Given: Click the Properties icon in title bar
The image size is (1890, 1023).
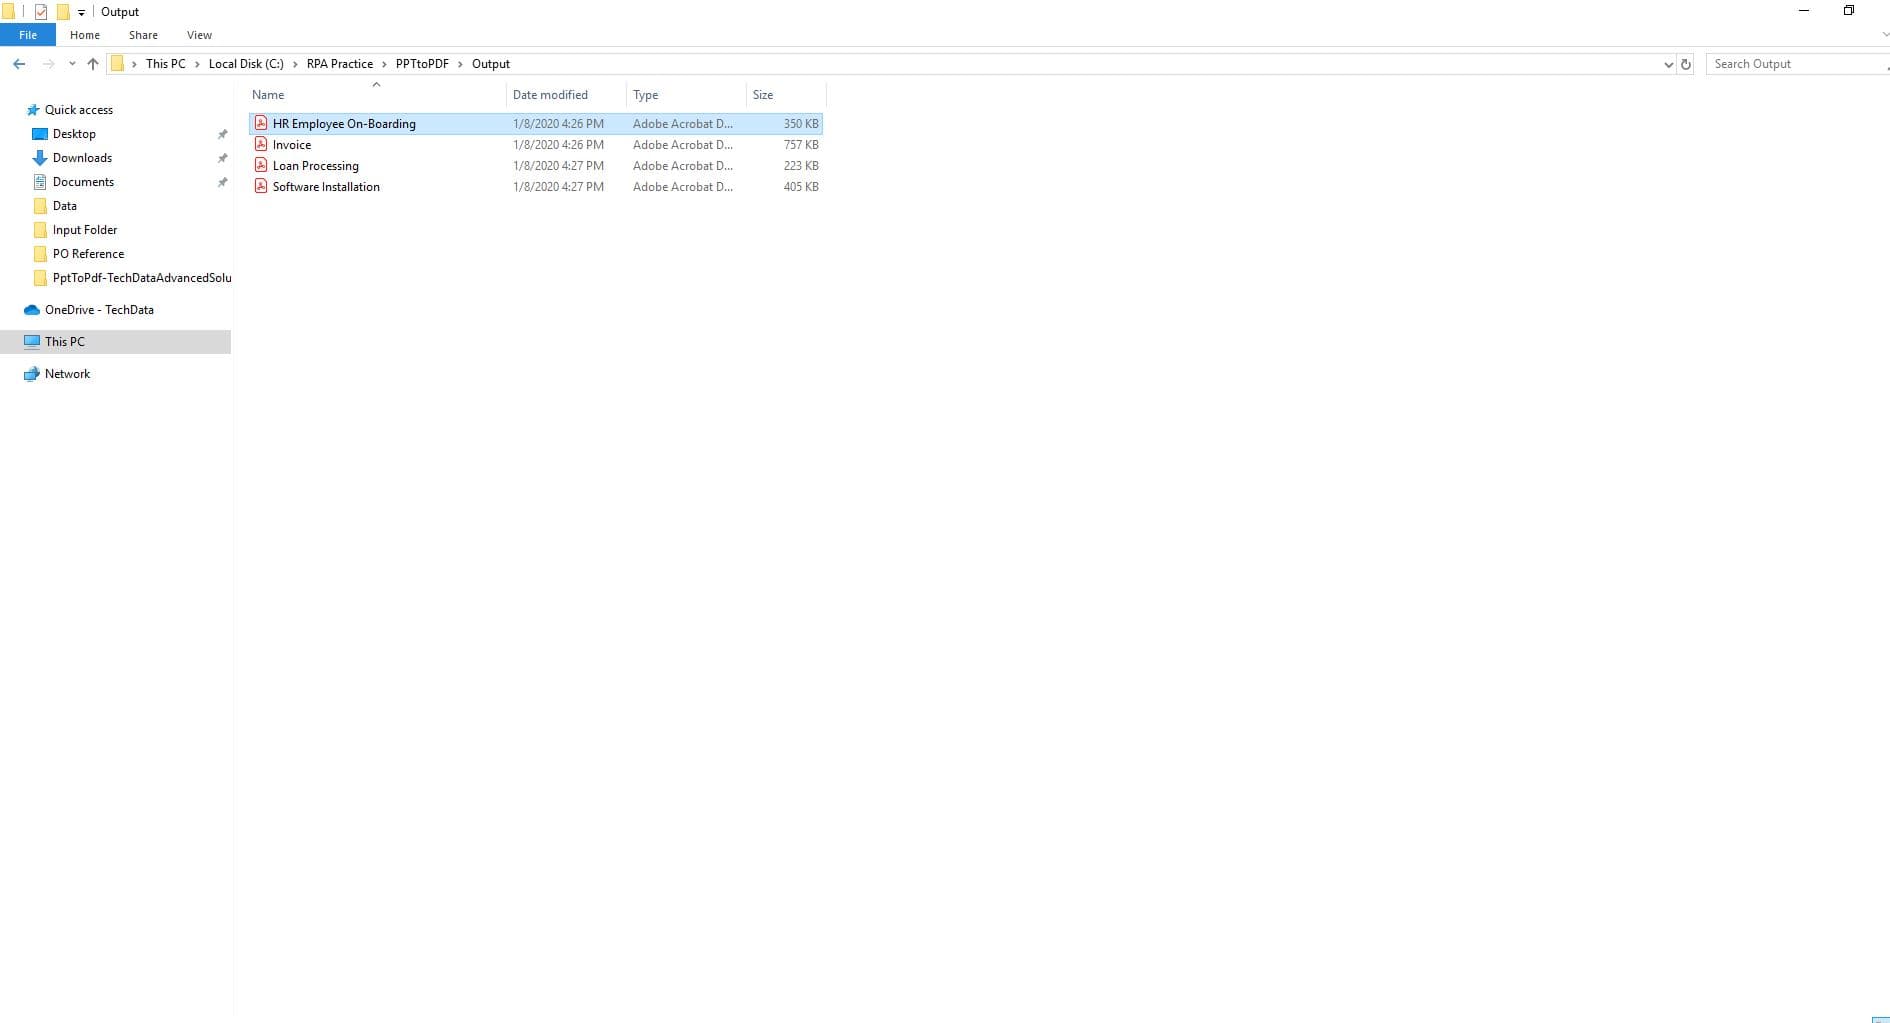Looking at the screenshot, I should [41, 12].
